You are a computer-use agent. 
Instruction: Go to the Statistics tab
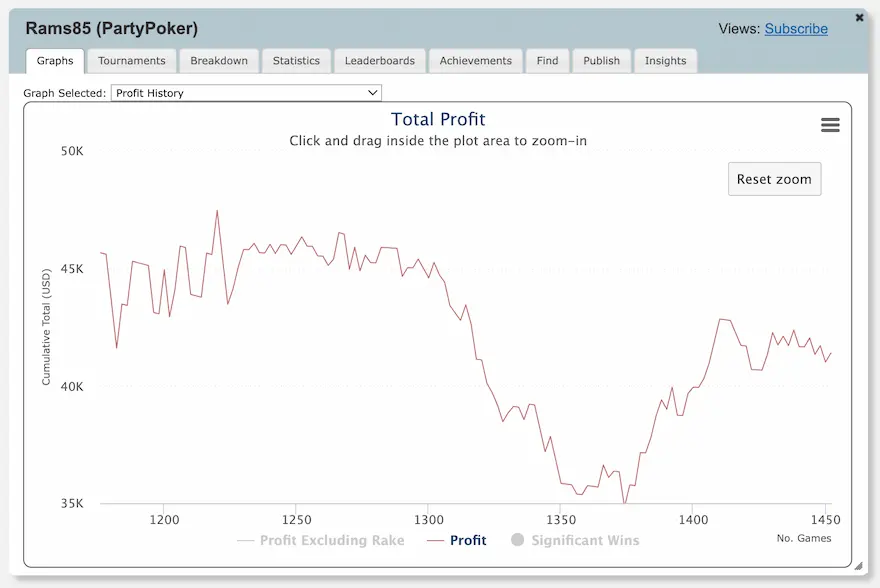click(296, 61)
